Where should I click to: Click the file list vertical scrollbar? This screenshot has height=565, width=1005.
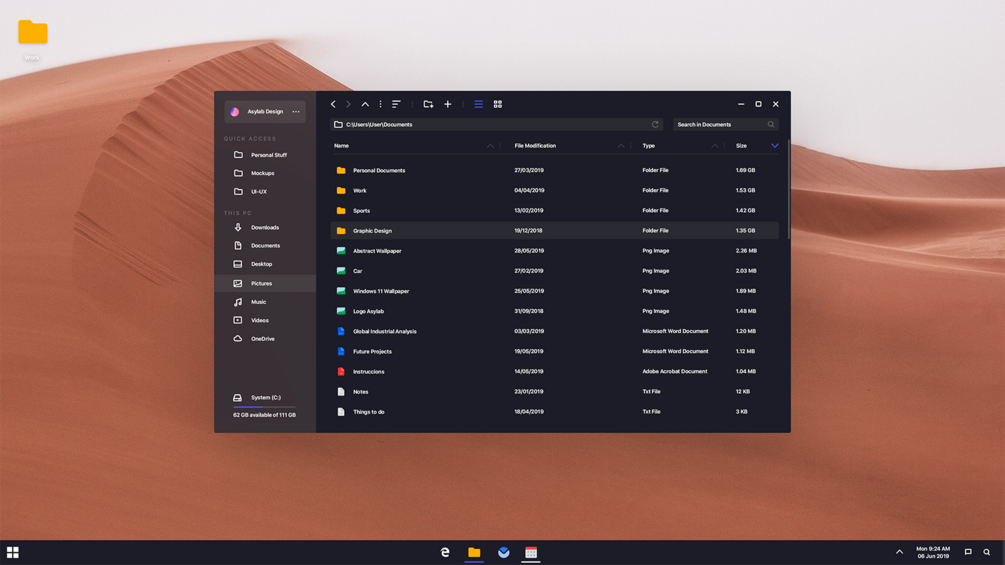tap(788, 189)
